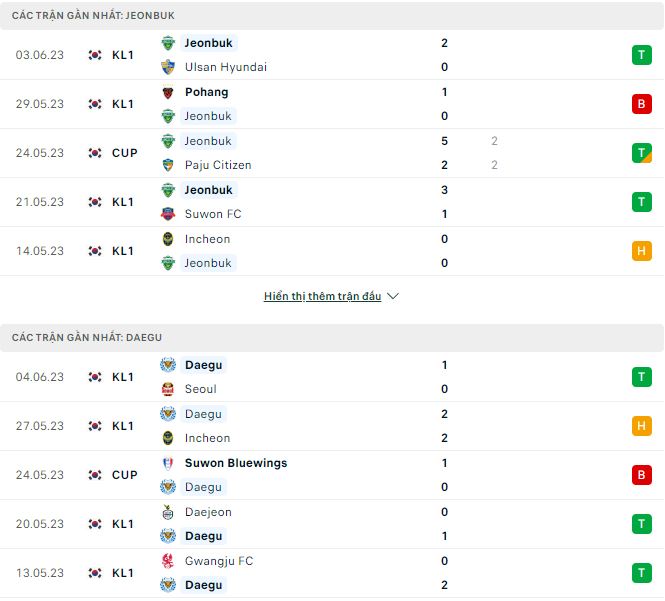Click Ulsan Hyundai team crest icon
This screenshot has width=665, height=601.
(167, 67)
